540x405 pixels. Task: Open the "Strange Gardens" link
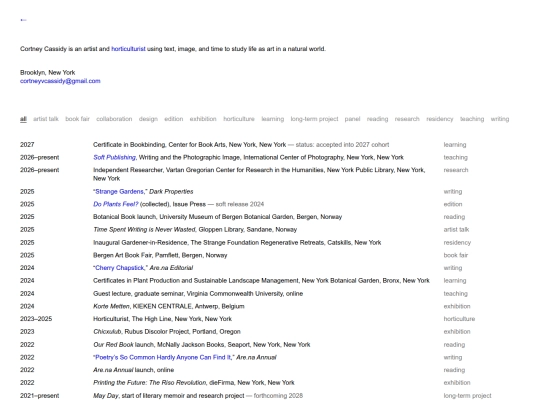point(120,191)
